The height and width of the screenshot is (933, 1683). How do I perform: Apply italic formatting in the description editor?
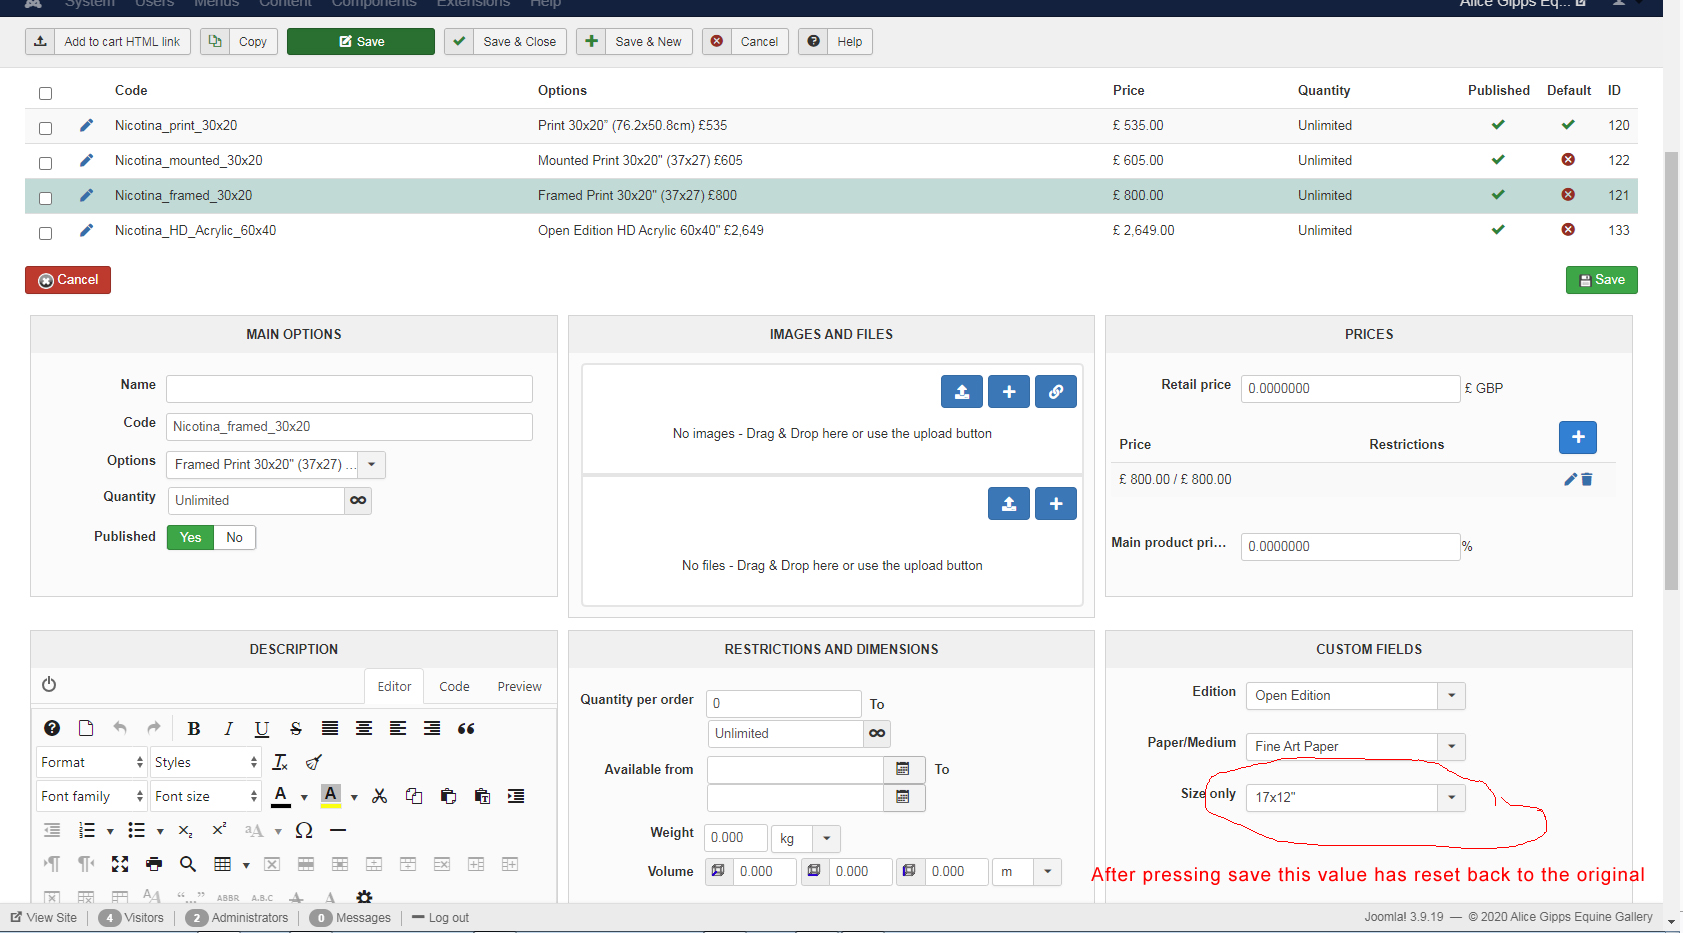228,728
